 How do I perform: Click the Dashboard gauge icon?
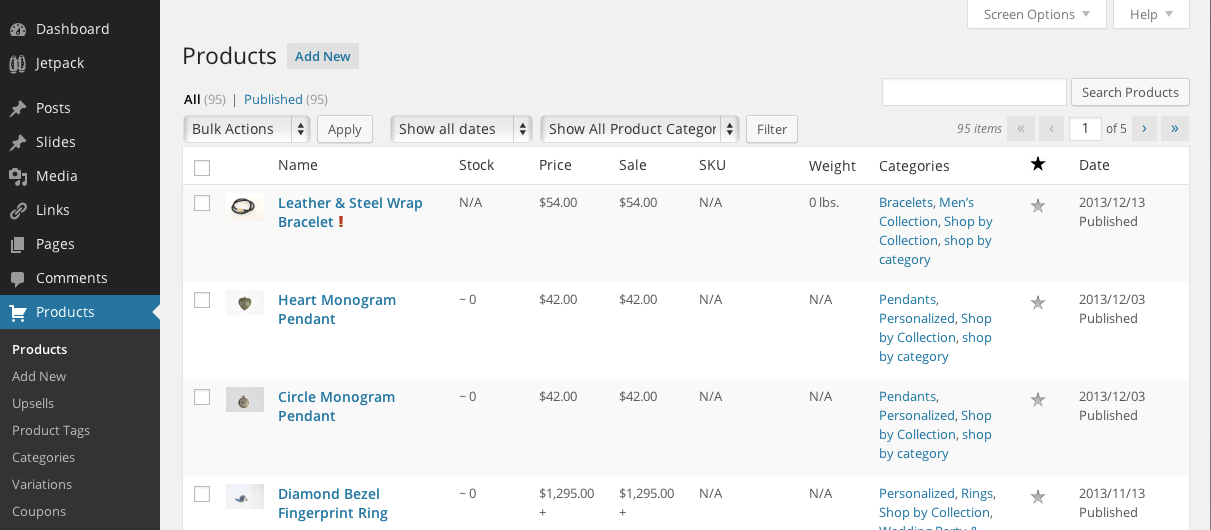17,29
